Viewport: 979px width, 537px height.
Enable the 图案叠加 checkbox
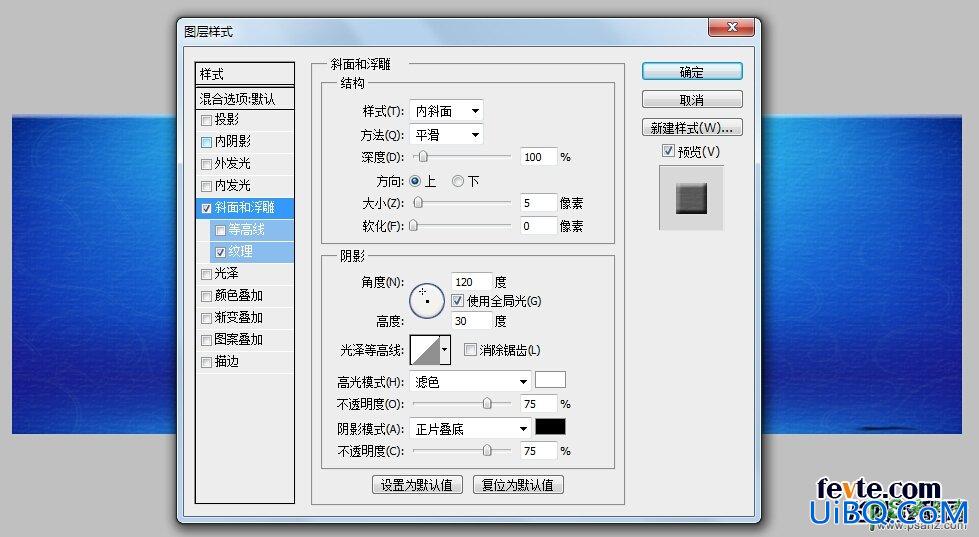(x=206, y=340)
